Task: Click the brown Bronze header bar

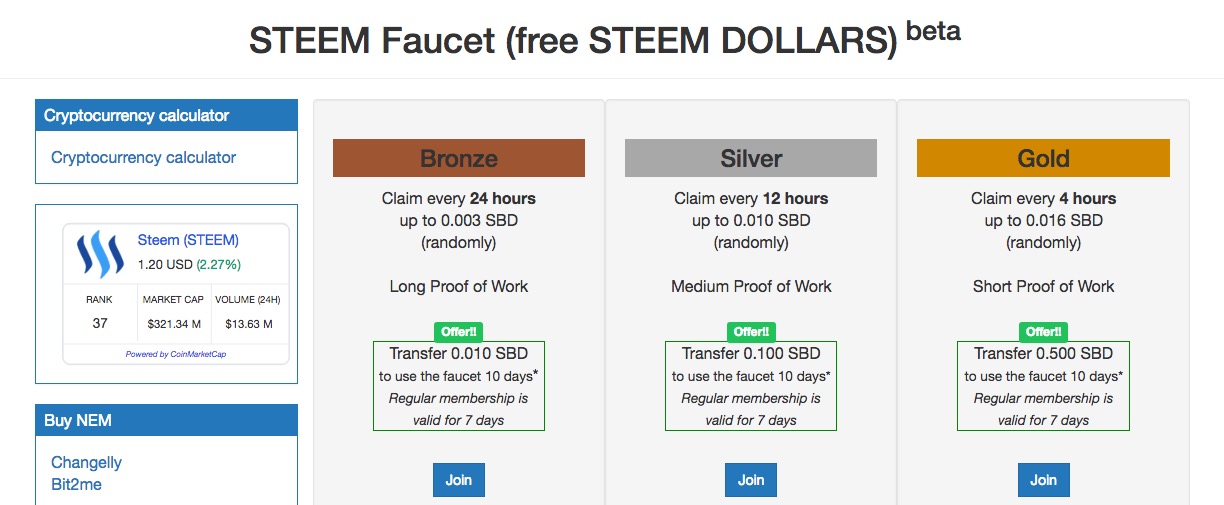Action: click(x=459, y=158)
